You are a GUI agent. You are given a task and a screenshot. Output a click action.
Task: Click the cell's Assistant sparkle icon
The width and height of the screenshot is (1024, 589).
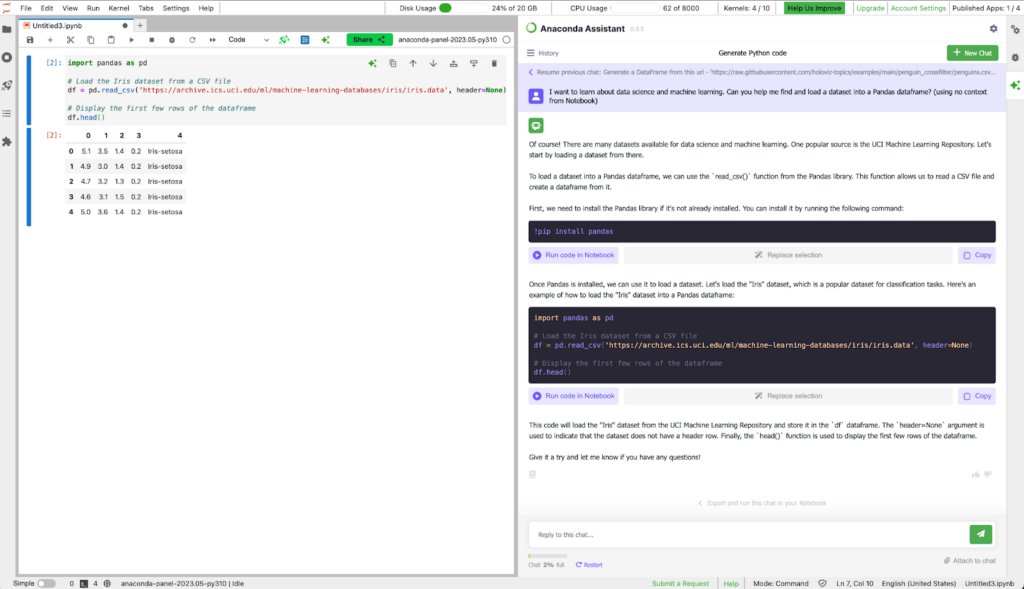point(372,63)
